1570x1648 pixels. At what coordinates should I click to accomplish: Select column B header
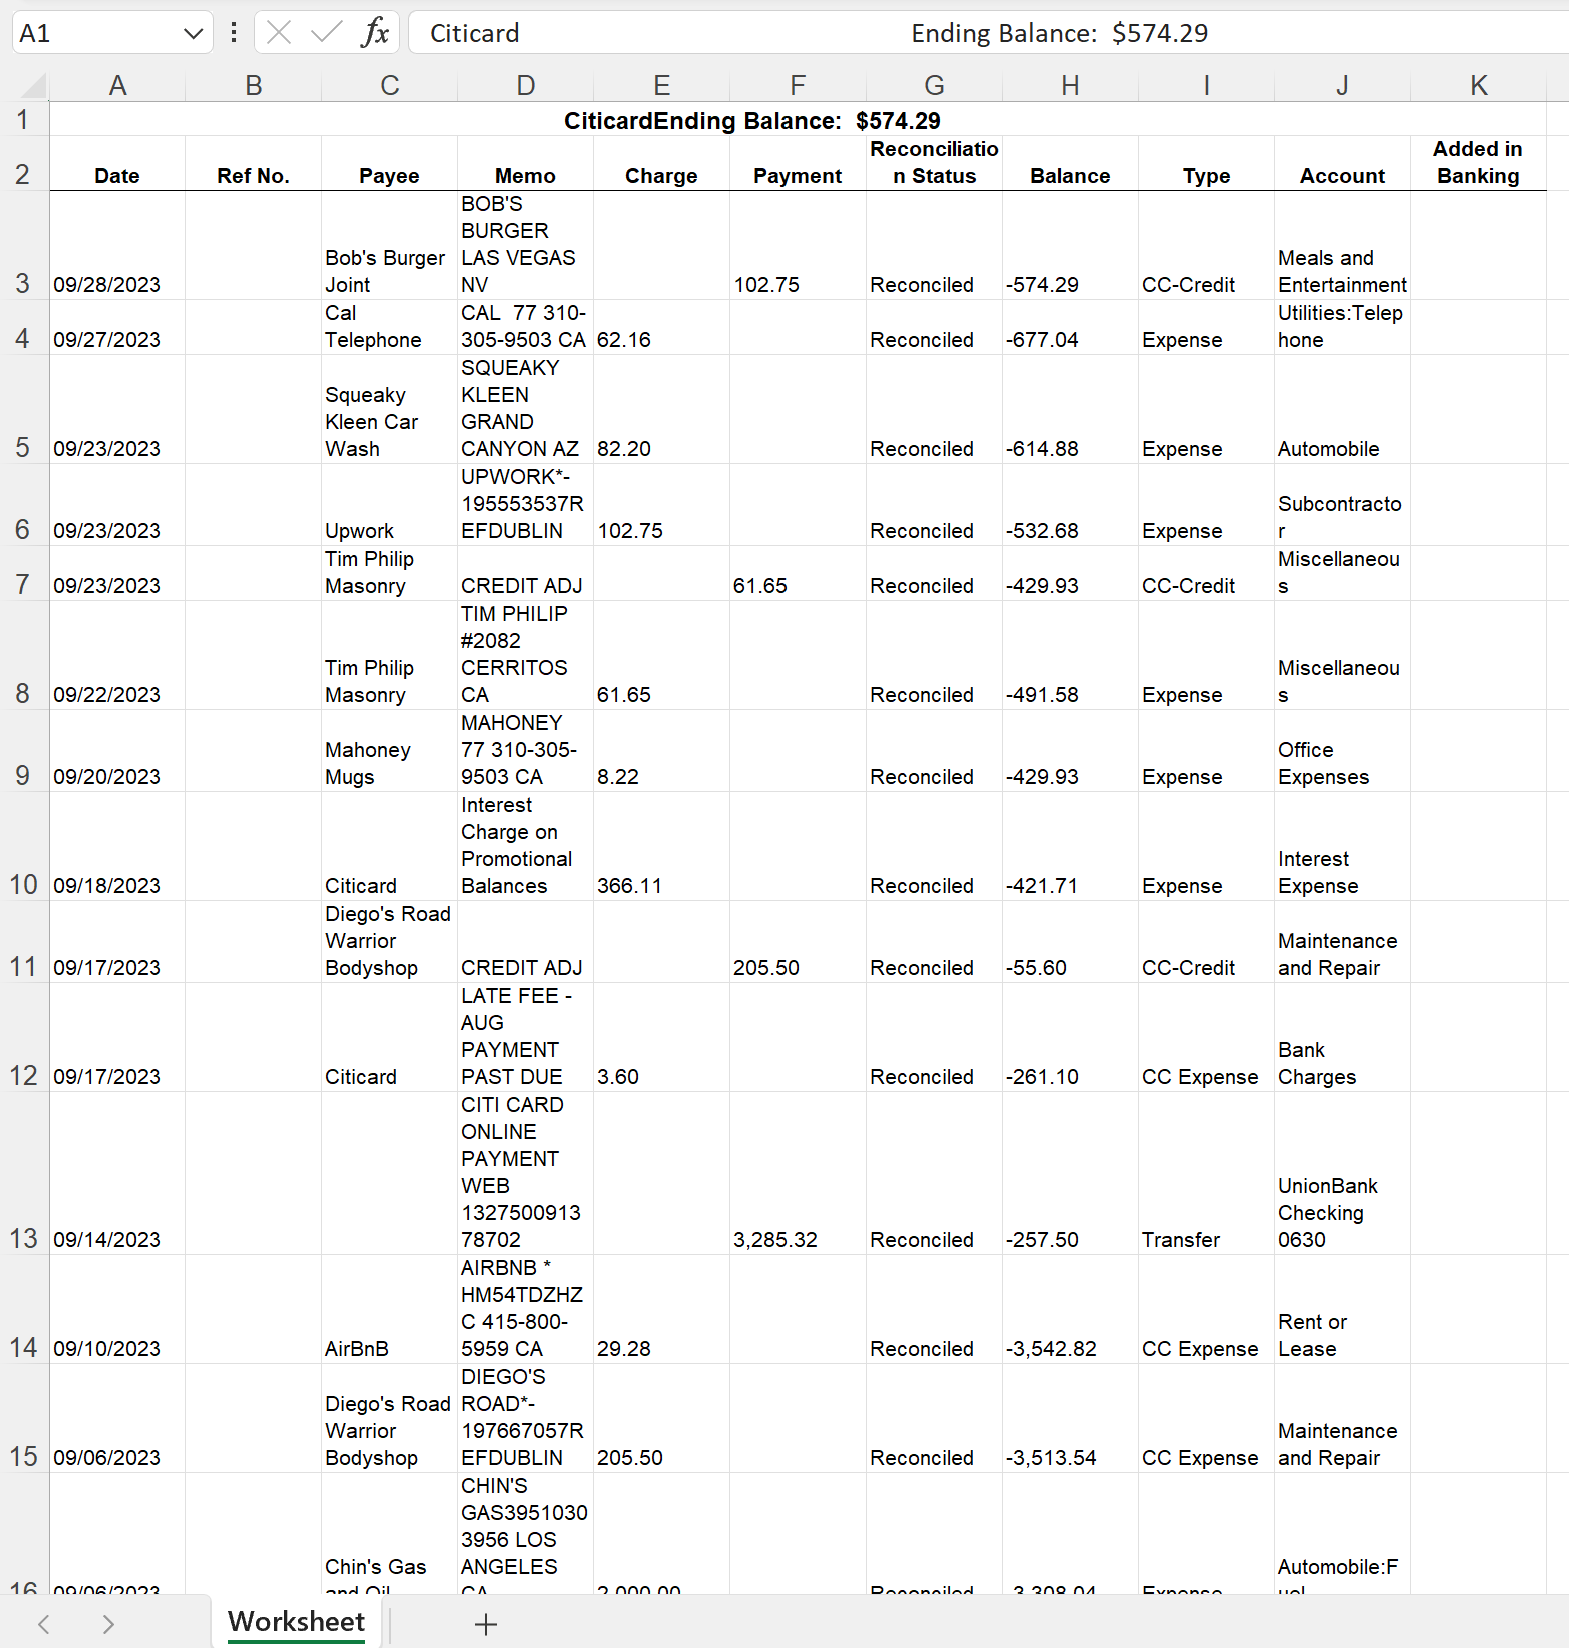click(x=254, y=86)
